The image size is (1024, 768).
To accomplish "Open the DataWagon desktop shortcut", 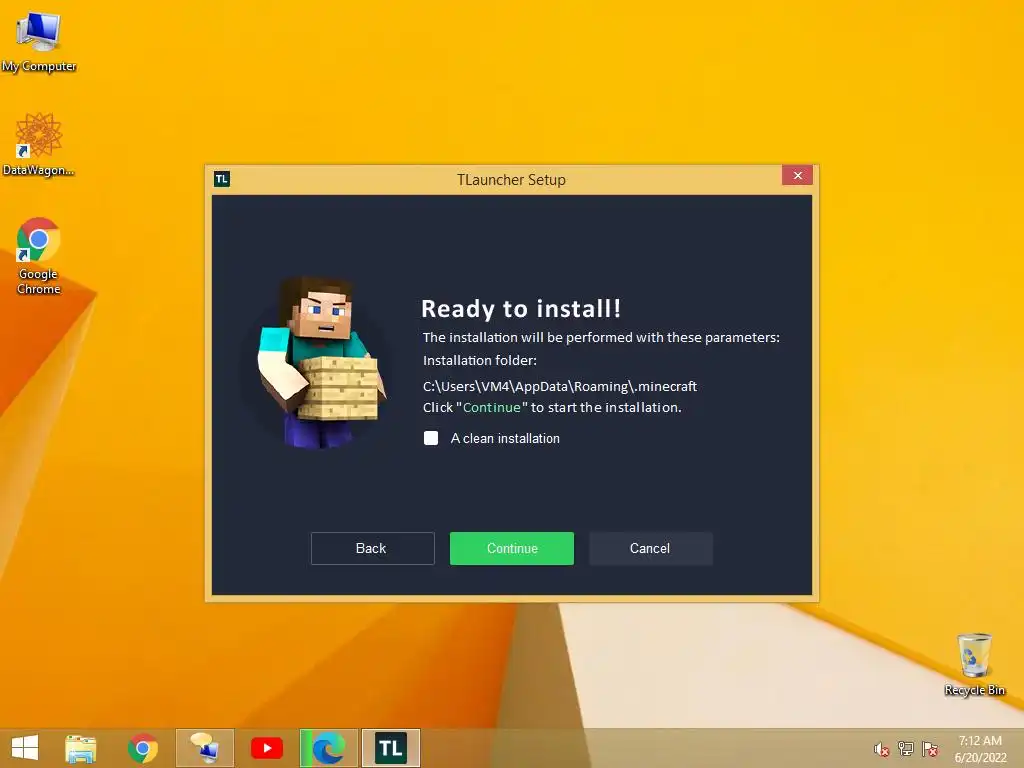I will point(39,144).
